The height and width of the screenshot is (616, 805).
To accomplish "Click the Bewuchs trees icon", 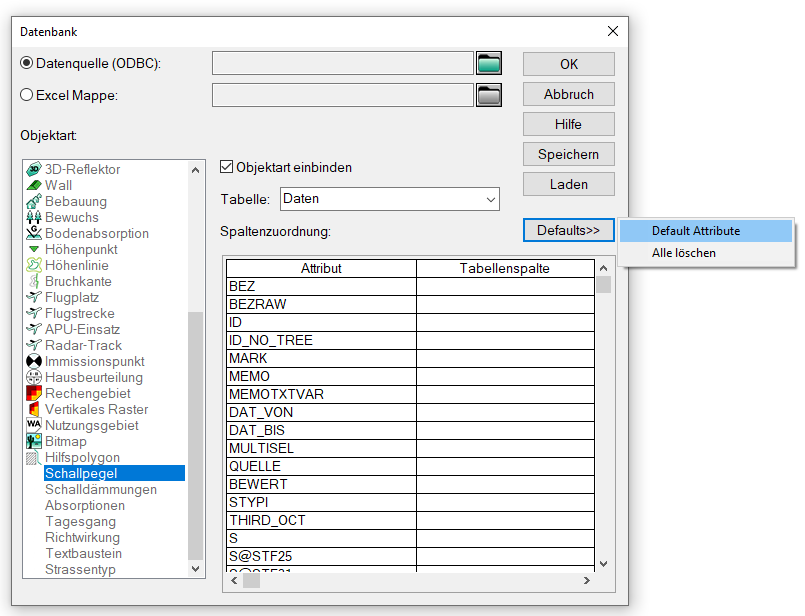I will coord(34,217).
